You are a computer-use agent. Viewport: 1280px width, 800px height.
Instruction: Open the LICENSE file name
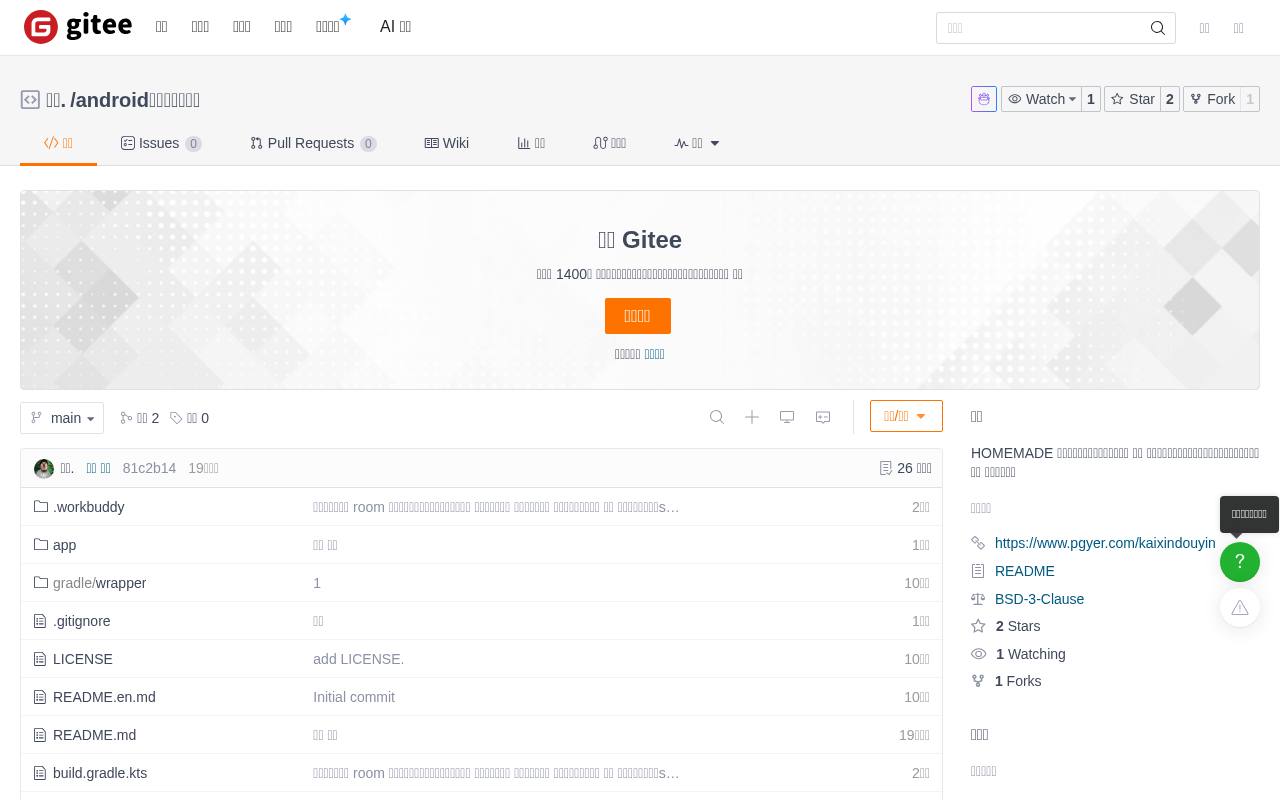coord(83,659)
